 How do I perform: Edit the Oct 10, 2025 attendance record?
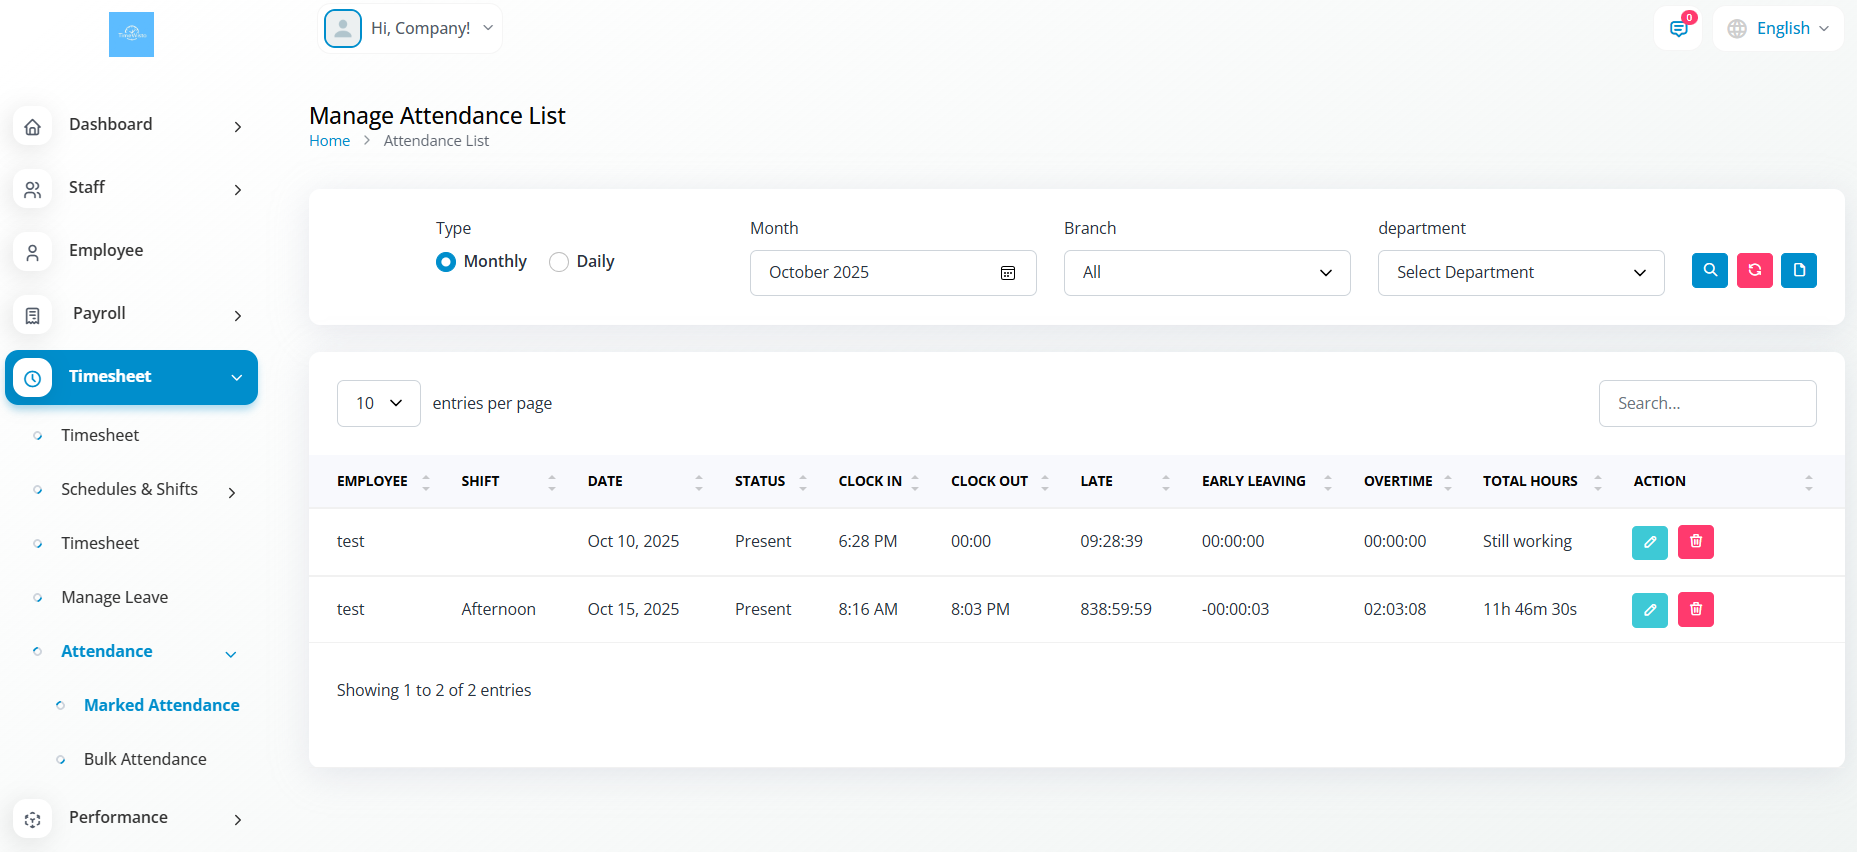click(1649, 542)
